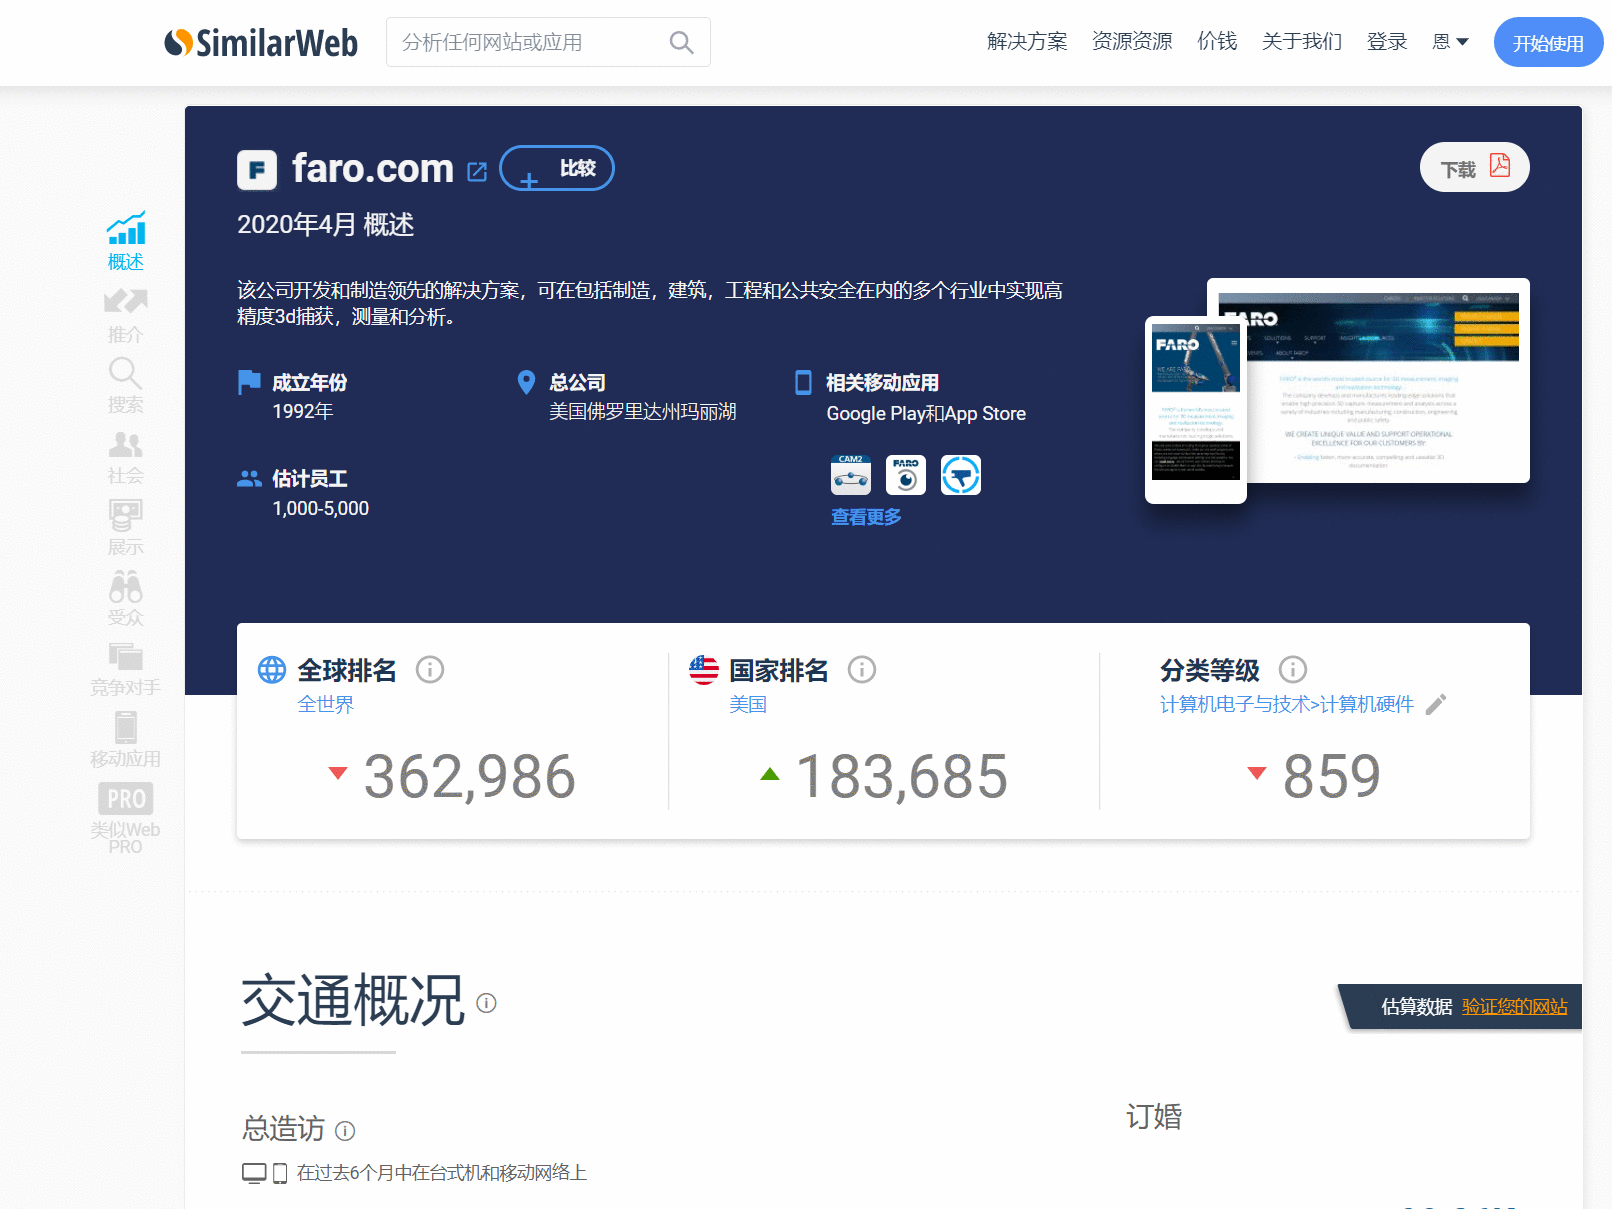Expand the 恩 language dropdown

pyautogui.click(x=1450, y=41)
